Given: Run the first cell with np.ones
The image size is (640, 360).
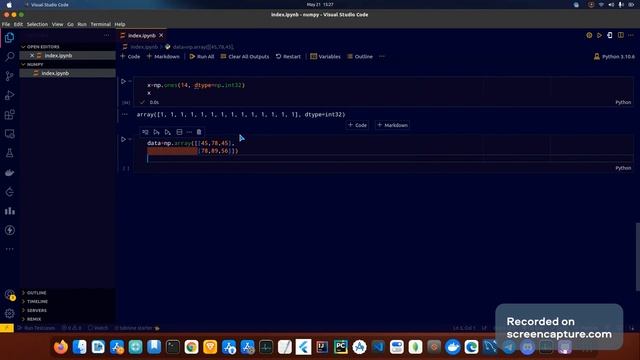Looking at the screenshot, I should (123, 81).
